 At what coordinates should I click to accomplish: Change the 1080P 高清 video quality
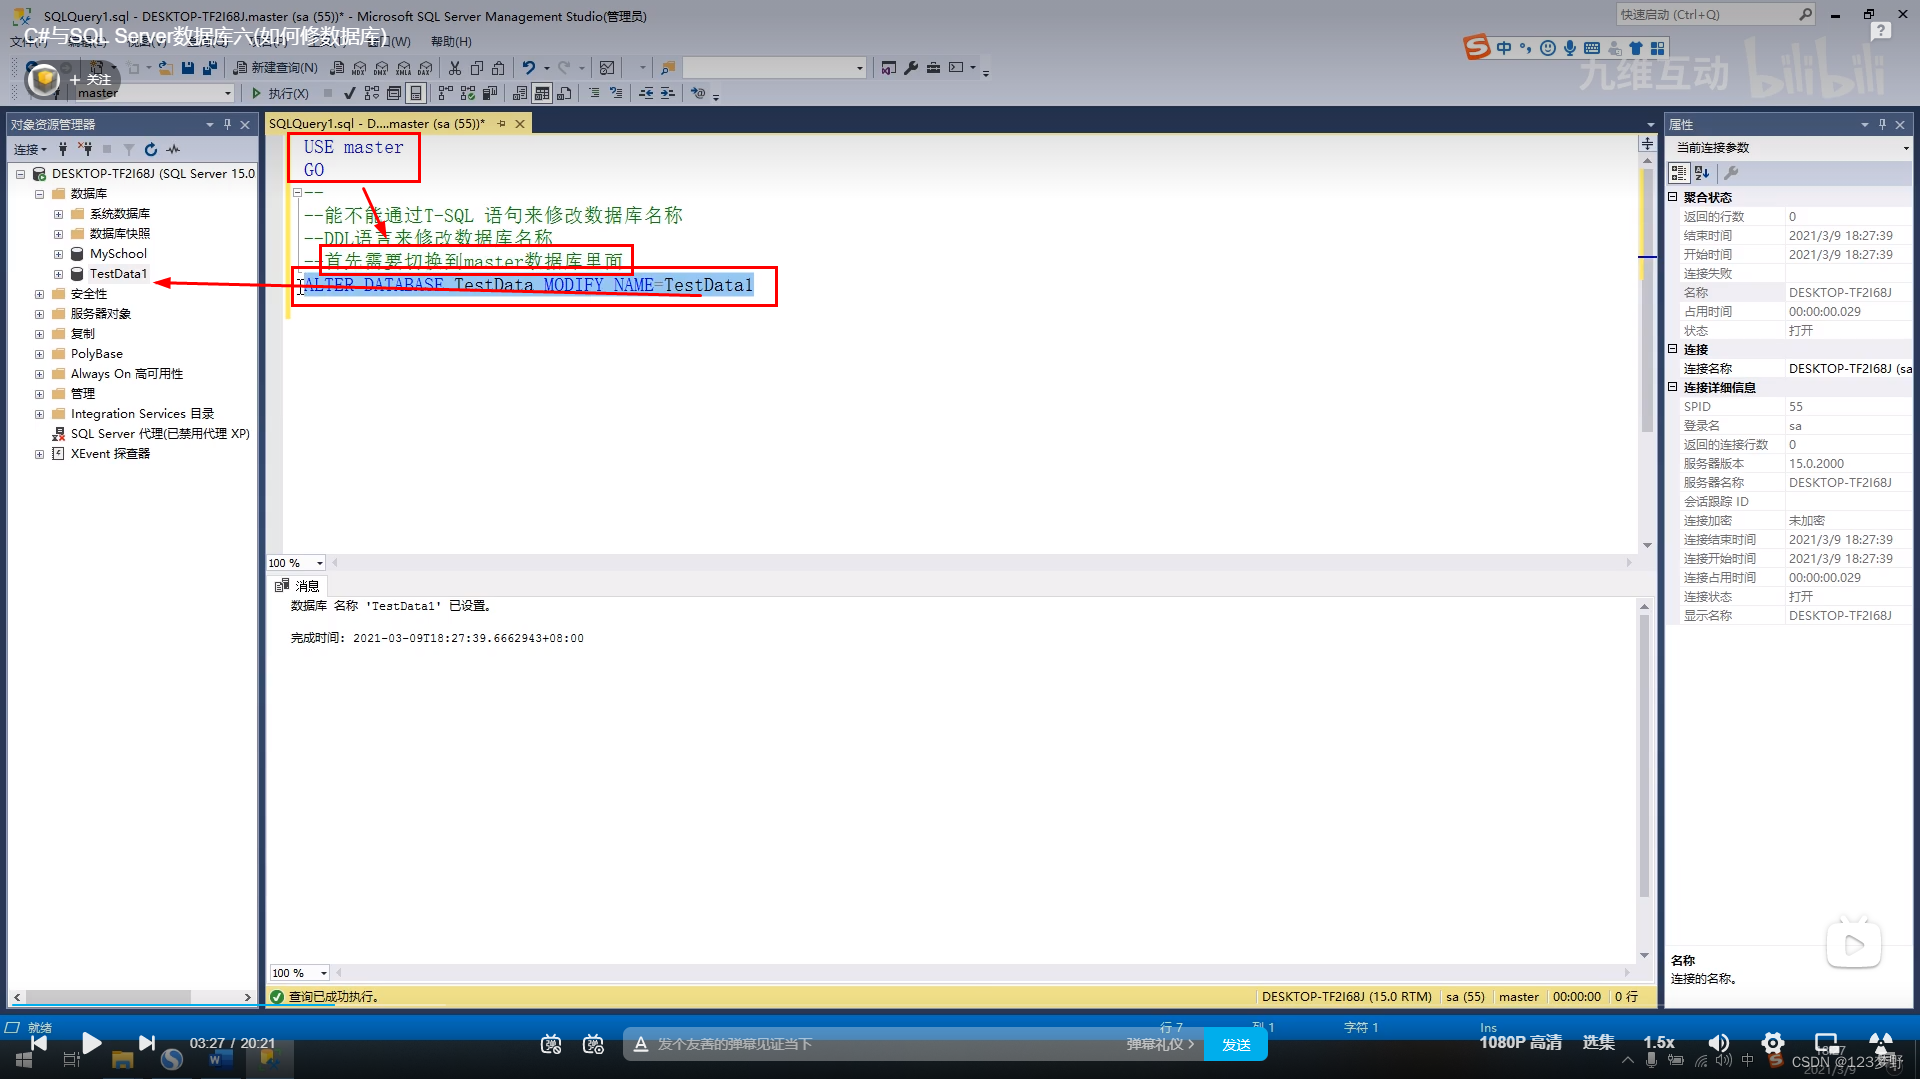click(x=1520, y=1043)
